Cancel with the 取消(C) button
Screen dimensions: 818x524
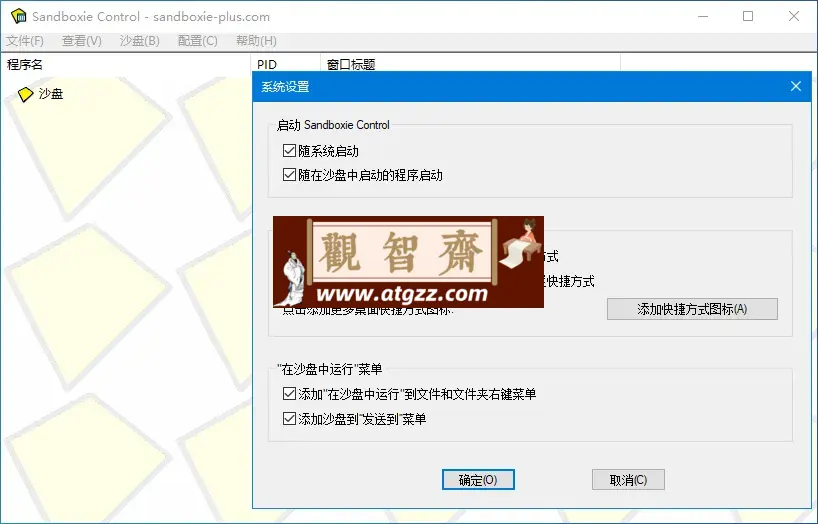pyautogui.click(x=628, y=480)
